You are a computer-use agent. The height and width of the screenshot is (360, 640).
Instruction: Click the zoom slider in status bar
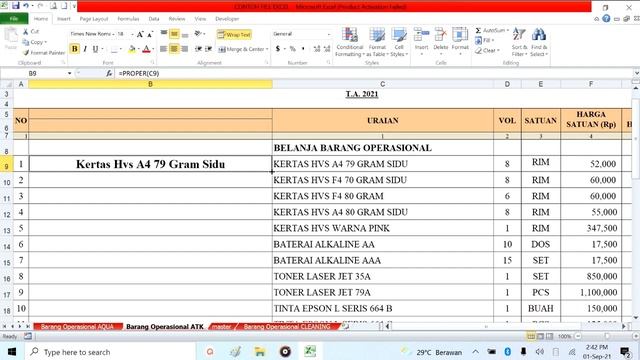point(607,336)
